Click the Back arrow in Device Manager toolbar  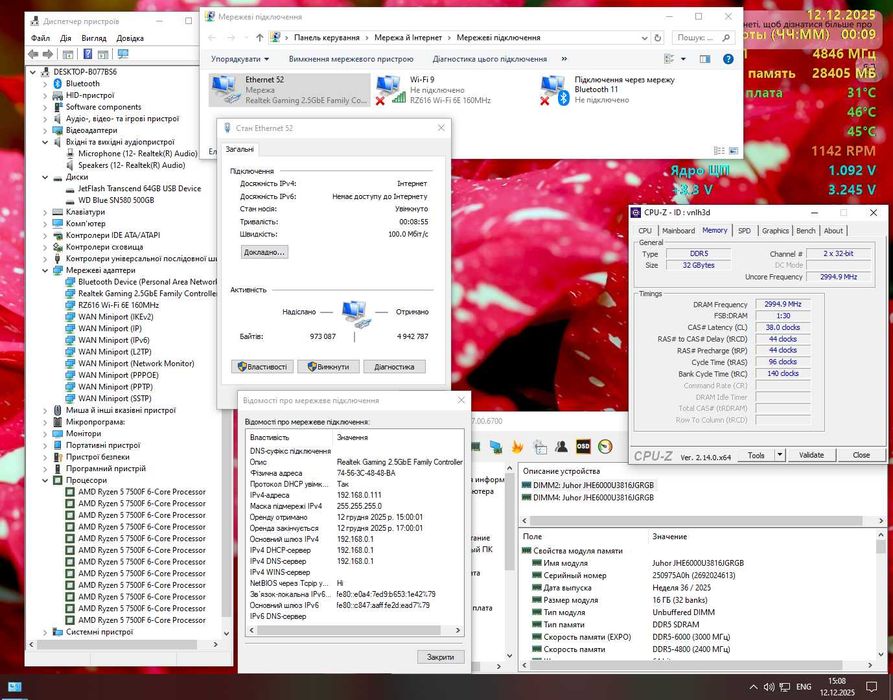pos(33,54)
